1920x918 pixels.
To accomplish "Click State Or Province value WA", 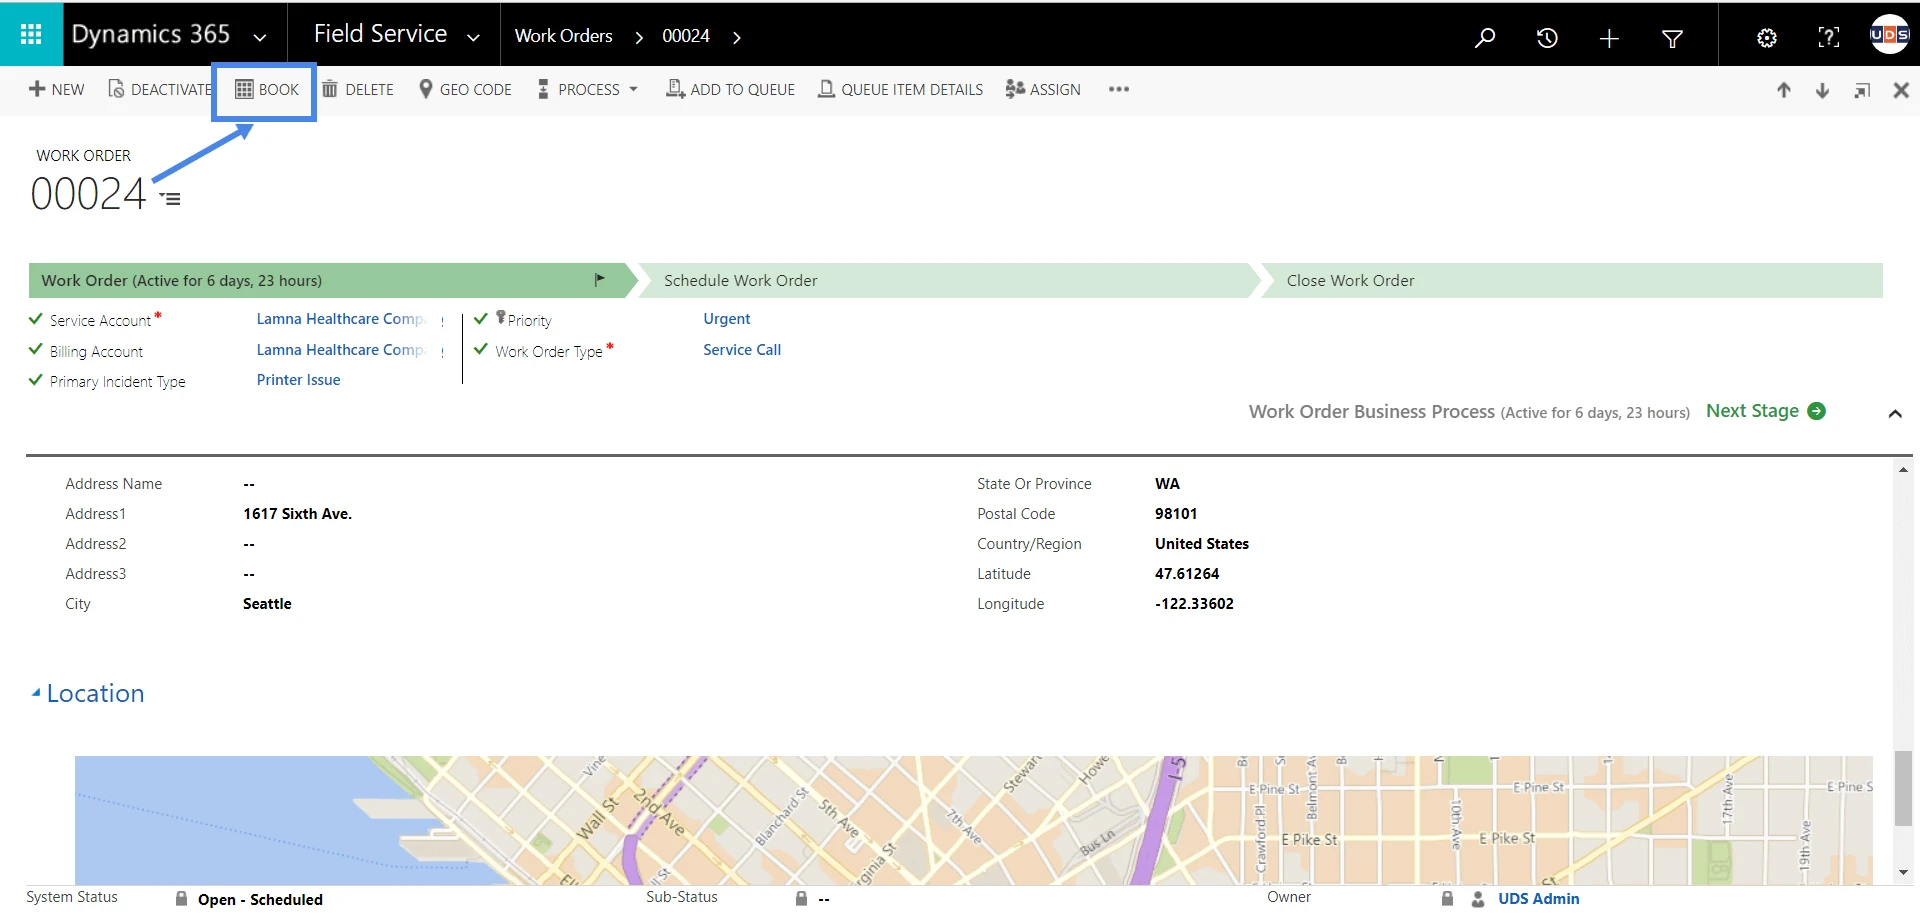I will click(1167, 484).
